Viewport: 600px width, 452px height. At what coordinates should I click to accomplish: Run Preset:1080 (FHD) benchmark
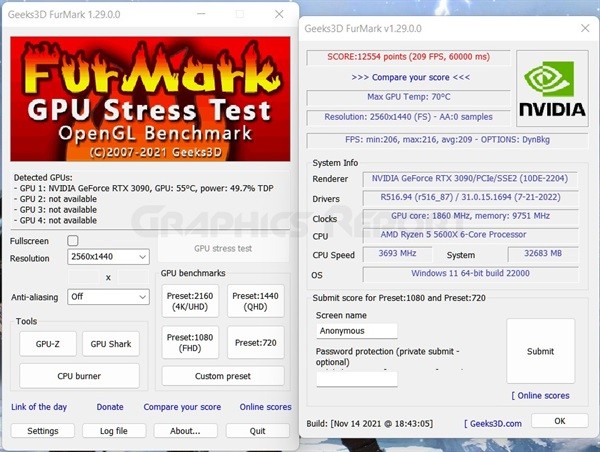pos(190,343)
